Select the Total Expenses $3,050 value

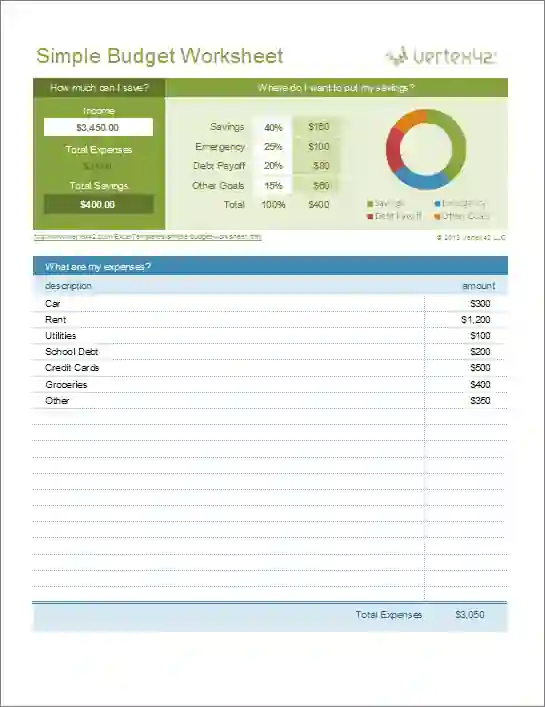[x=470, y=615]
